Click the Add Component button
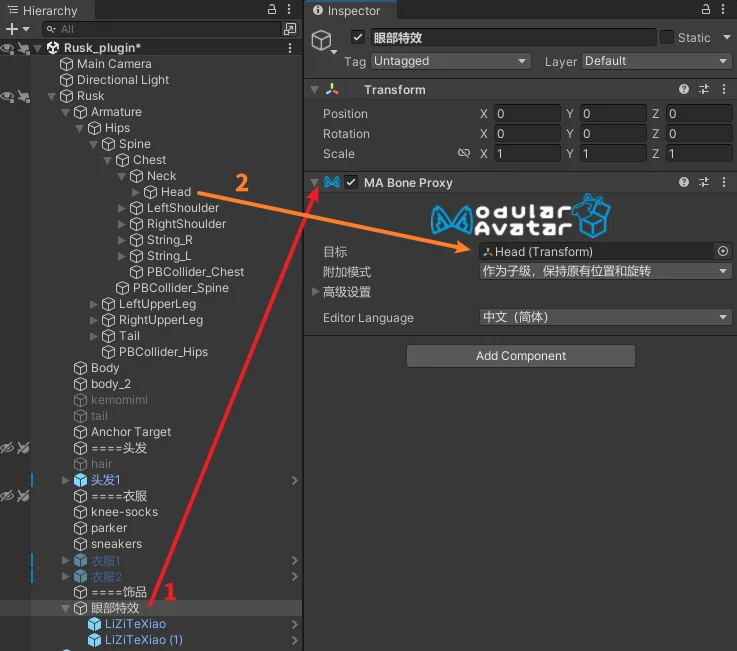737x651 pixels. click(520, 356)
